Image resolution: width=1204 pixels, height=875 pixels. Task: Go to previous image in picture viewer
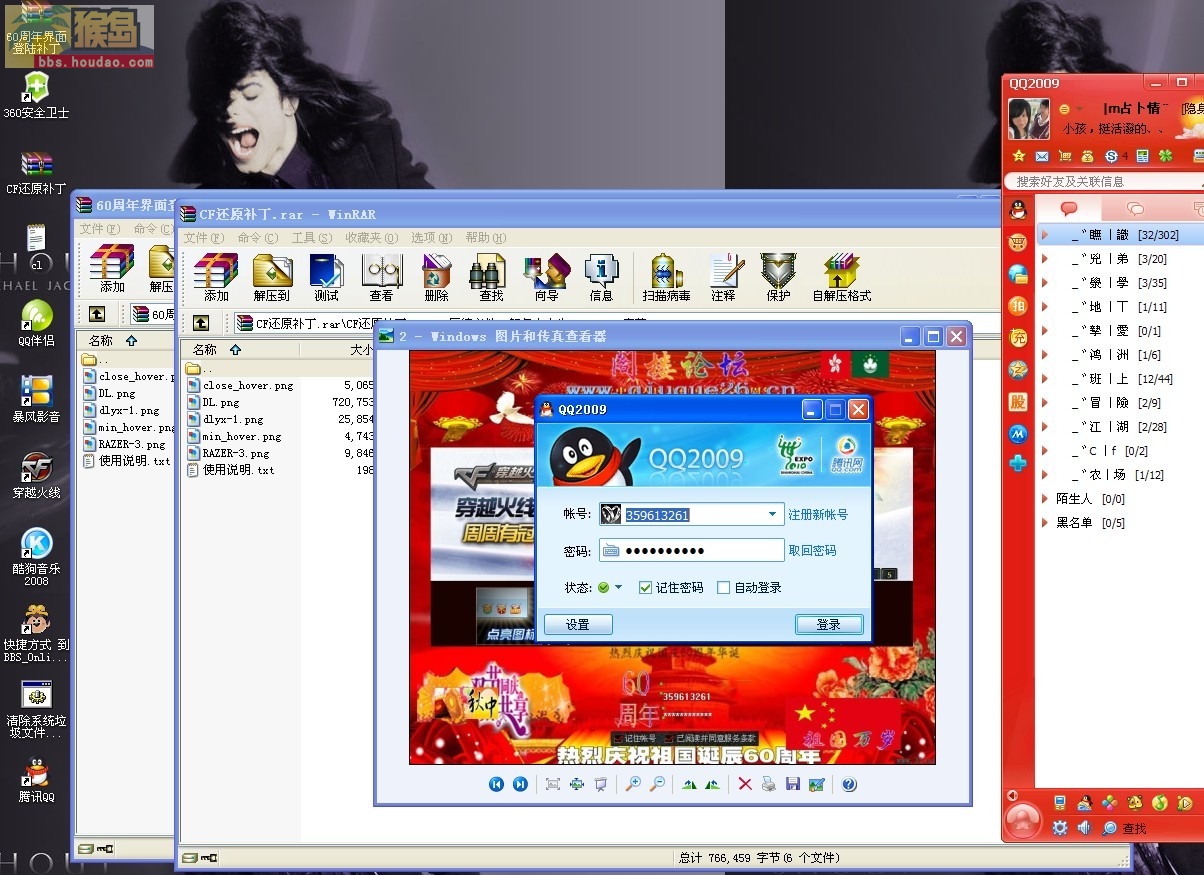[x=496, y=785]
